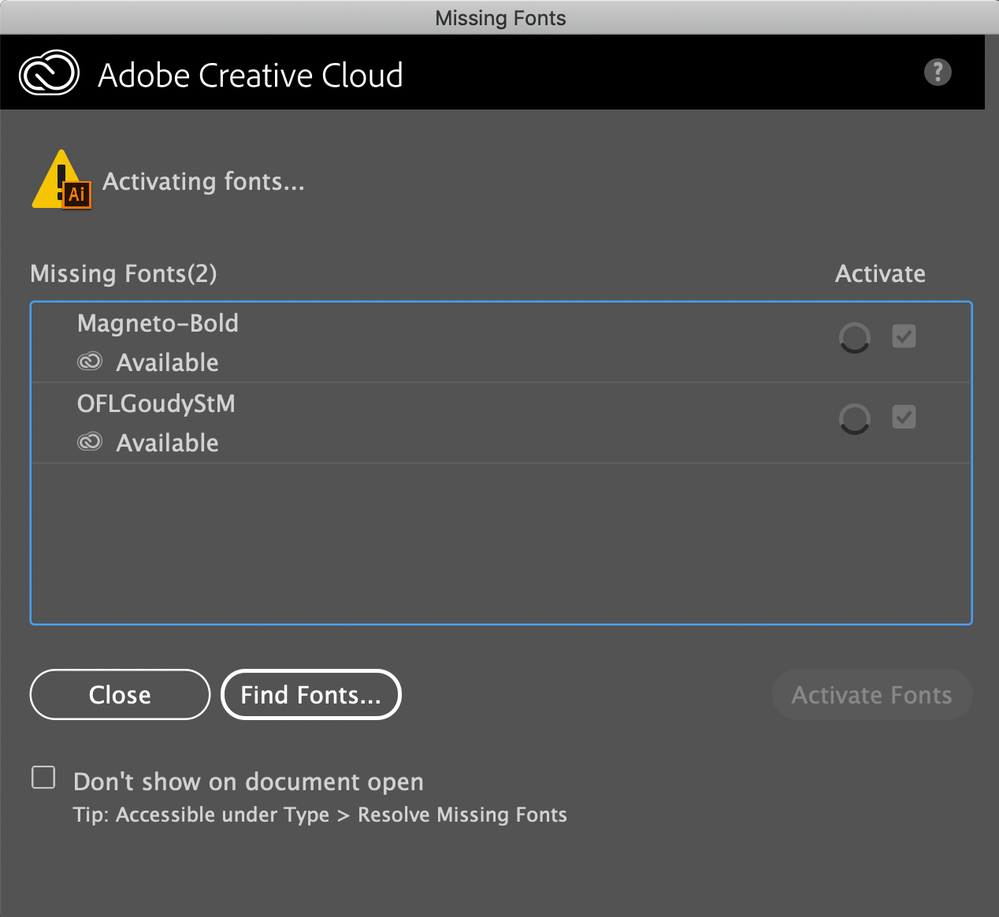Click the OFLGoudyStM loading spinner
The image size is (999, 917).
coord(854,418)
